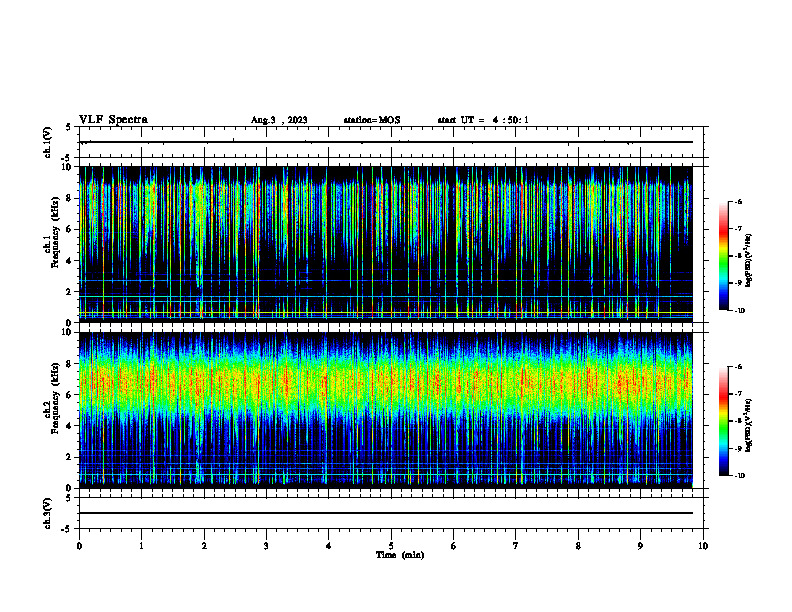
Task: Click time-axis tick label "0"
Action: [79, 546]
